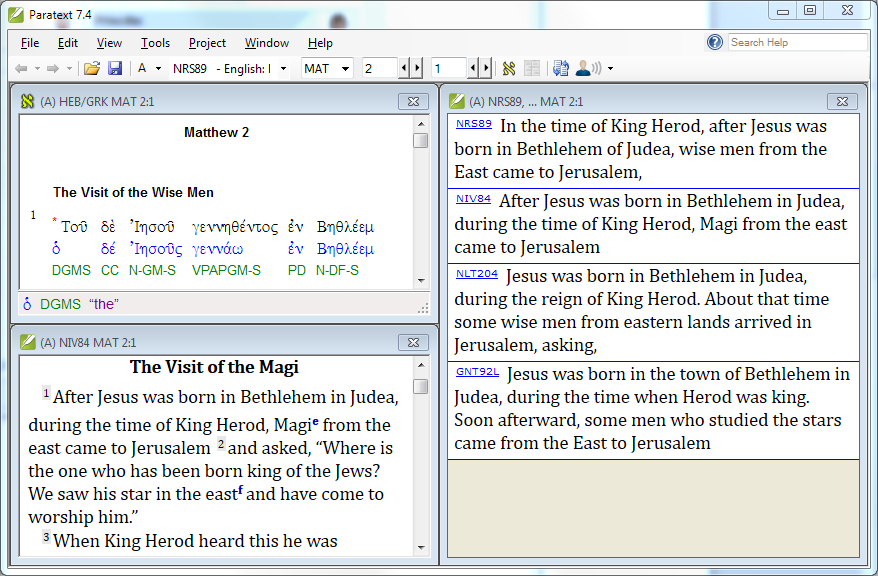
Task: Open the Help menu
Action: pyautogui.click(x=320, y=43)
